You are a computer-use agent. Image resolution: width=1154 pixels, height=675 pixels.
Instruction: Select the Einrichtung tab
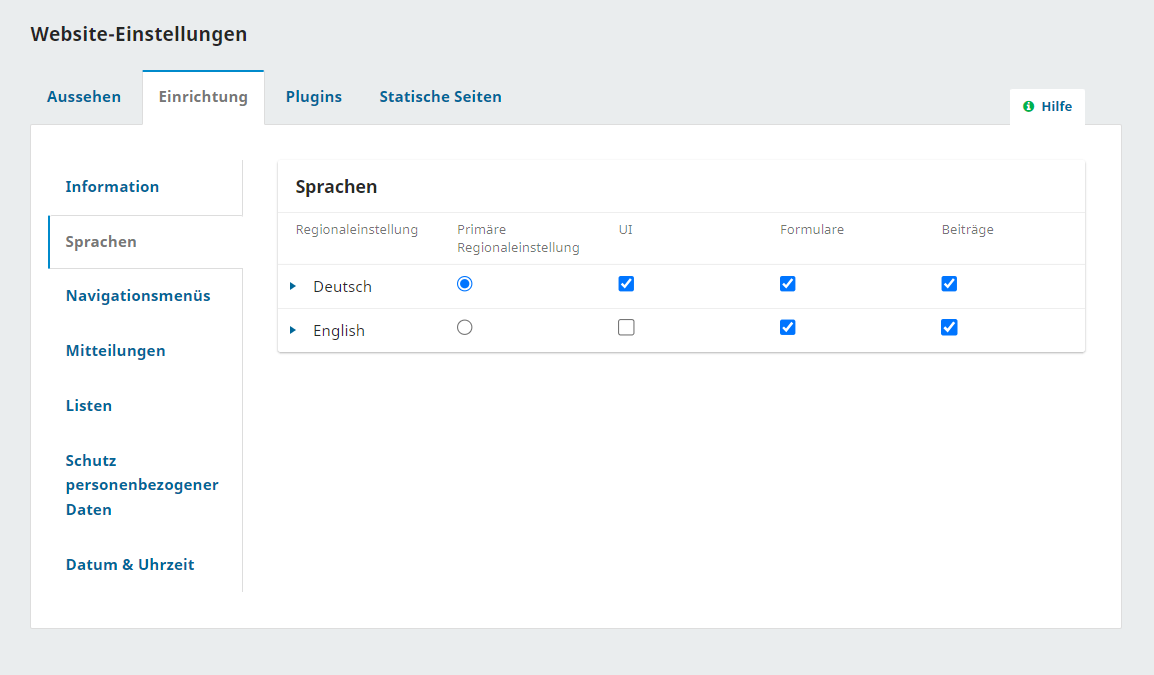coord(203,97)
